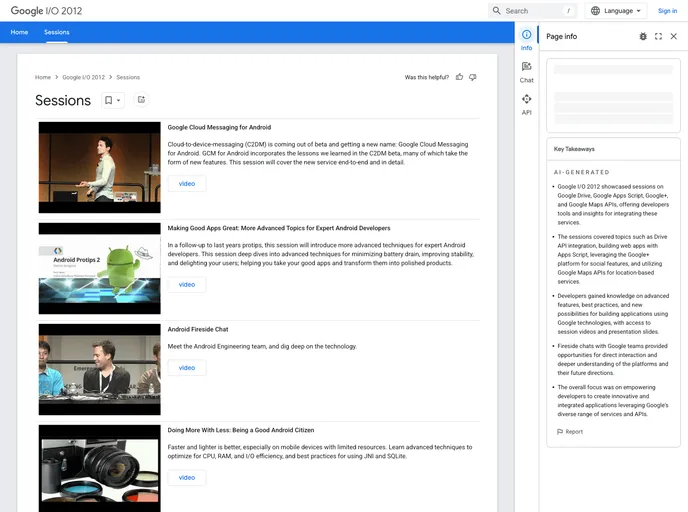Click the bug report icon in Page info
The width and height of the screenshot is (688, 512).
click(x=643, y=36)
